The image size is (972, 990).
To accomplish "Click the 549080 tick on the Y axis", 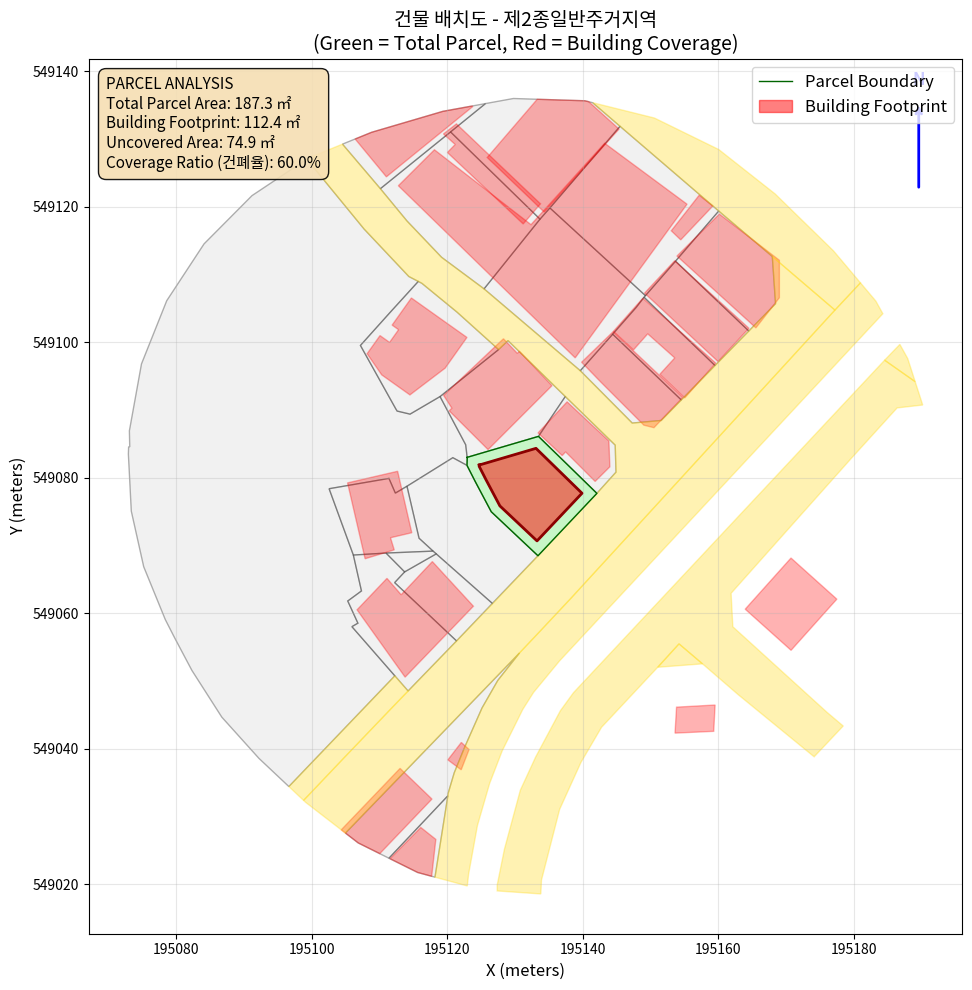I will (x=56, y=478).
